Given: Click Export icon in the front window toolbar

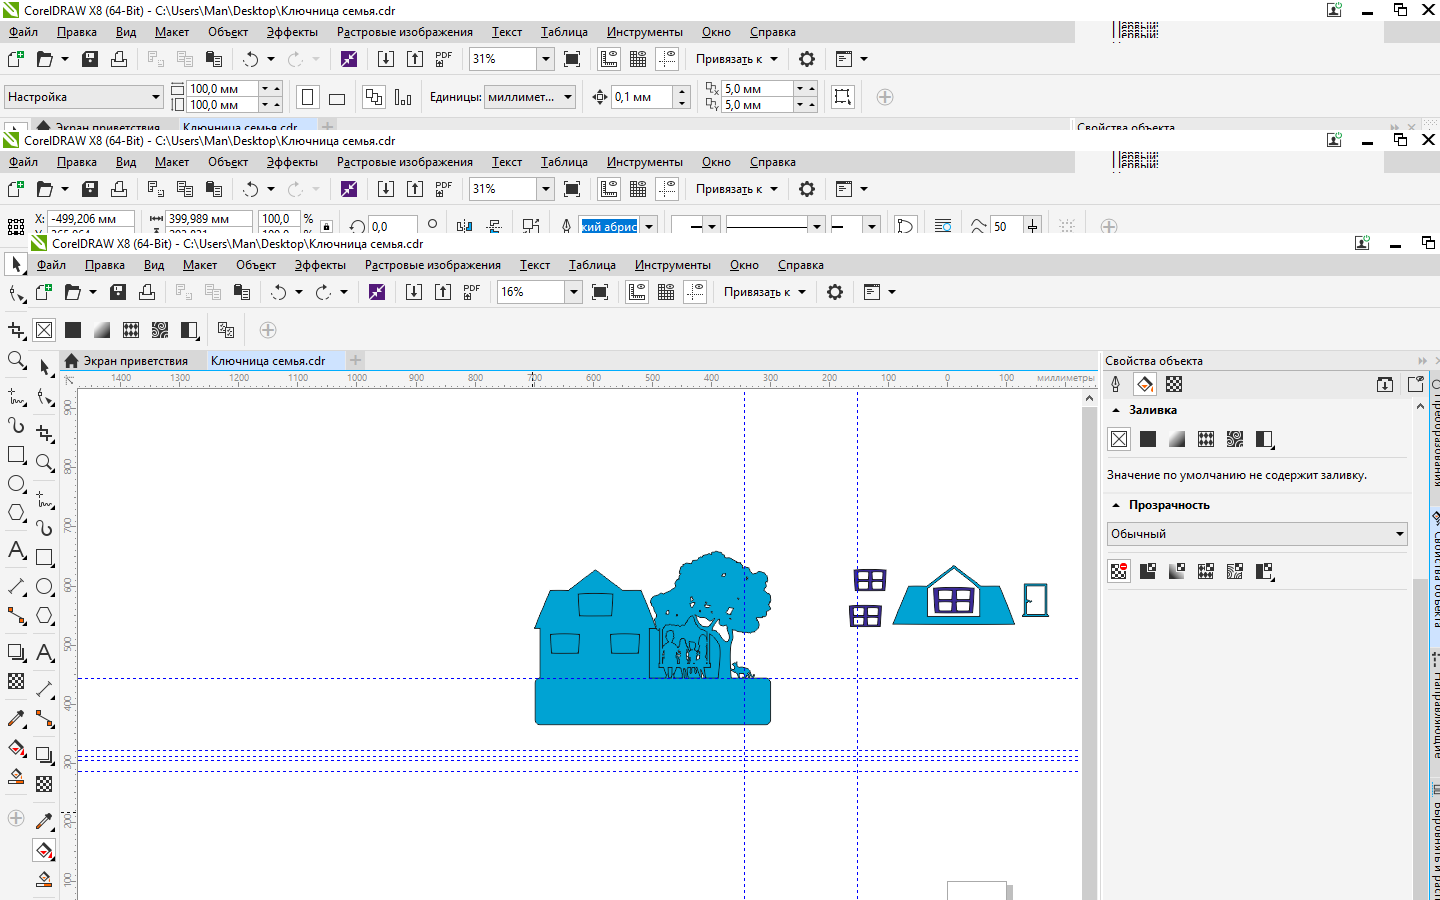Looking at the screenshot, I should 443,292.
